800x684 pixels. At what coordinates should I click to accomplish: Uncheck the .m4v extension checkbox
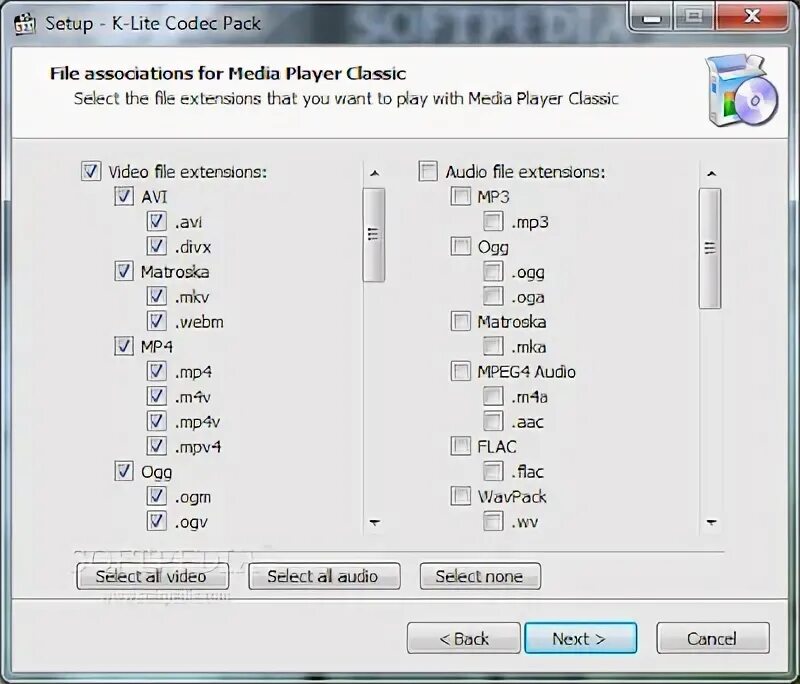coord(157,396)
